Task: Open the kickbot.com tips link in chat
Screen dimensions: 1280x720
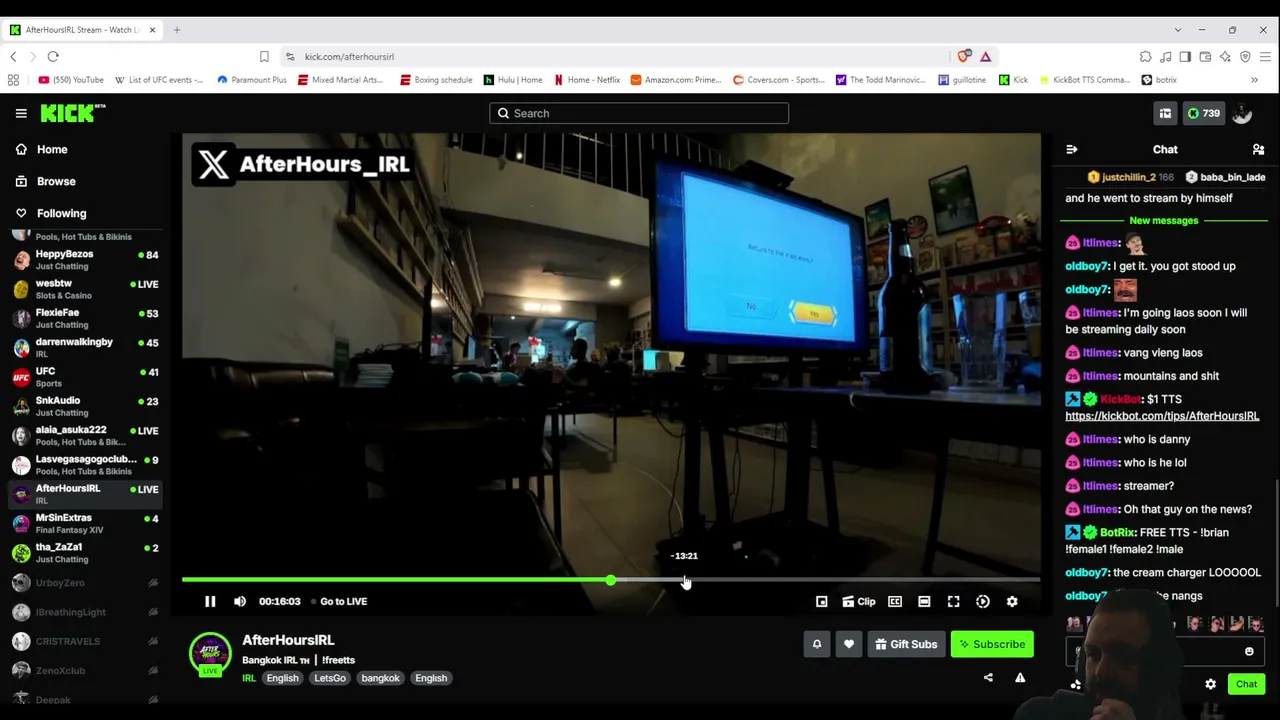Action: 1162,416
